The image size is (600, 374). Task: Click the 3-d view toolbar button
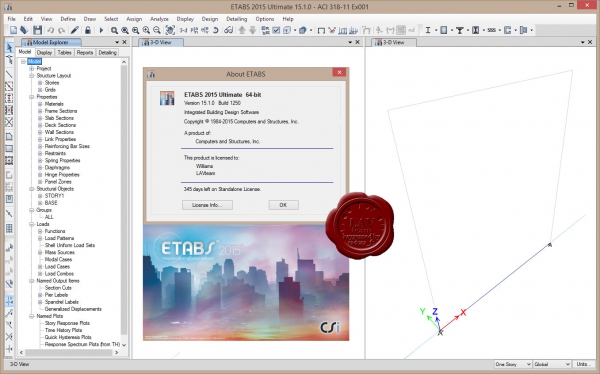[183, 30]
